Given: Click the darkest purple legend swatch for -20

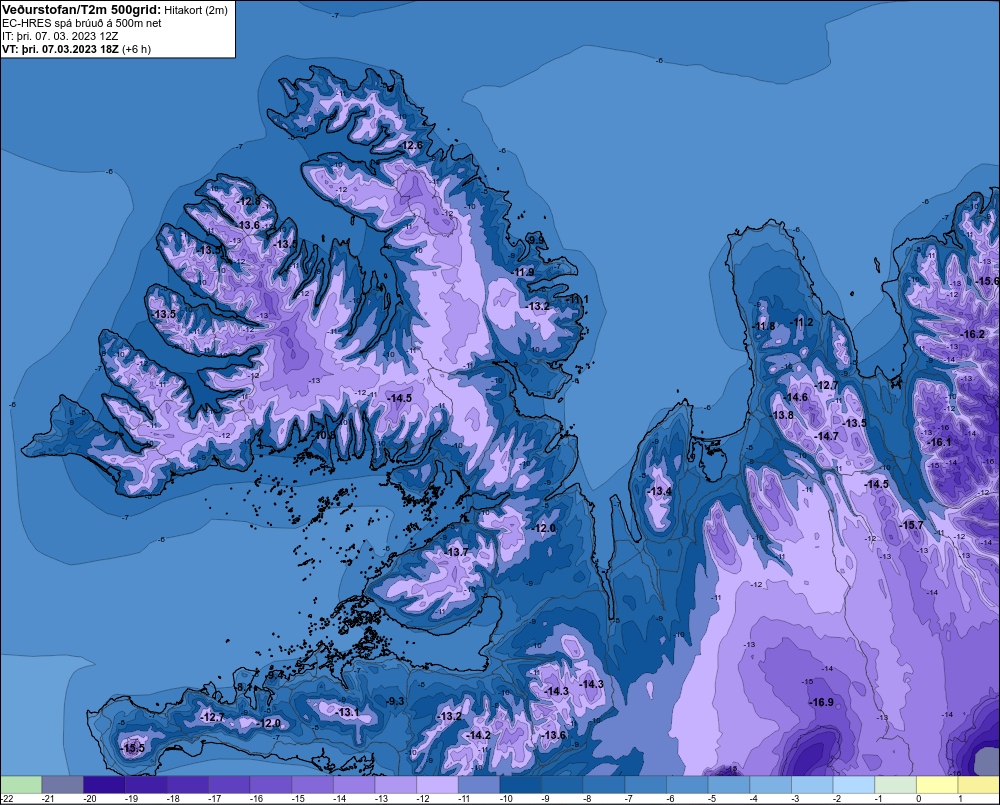Looking at the screenshot, I should coord(104,785).
